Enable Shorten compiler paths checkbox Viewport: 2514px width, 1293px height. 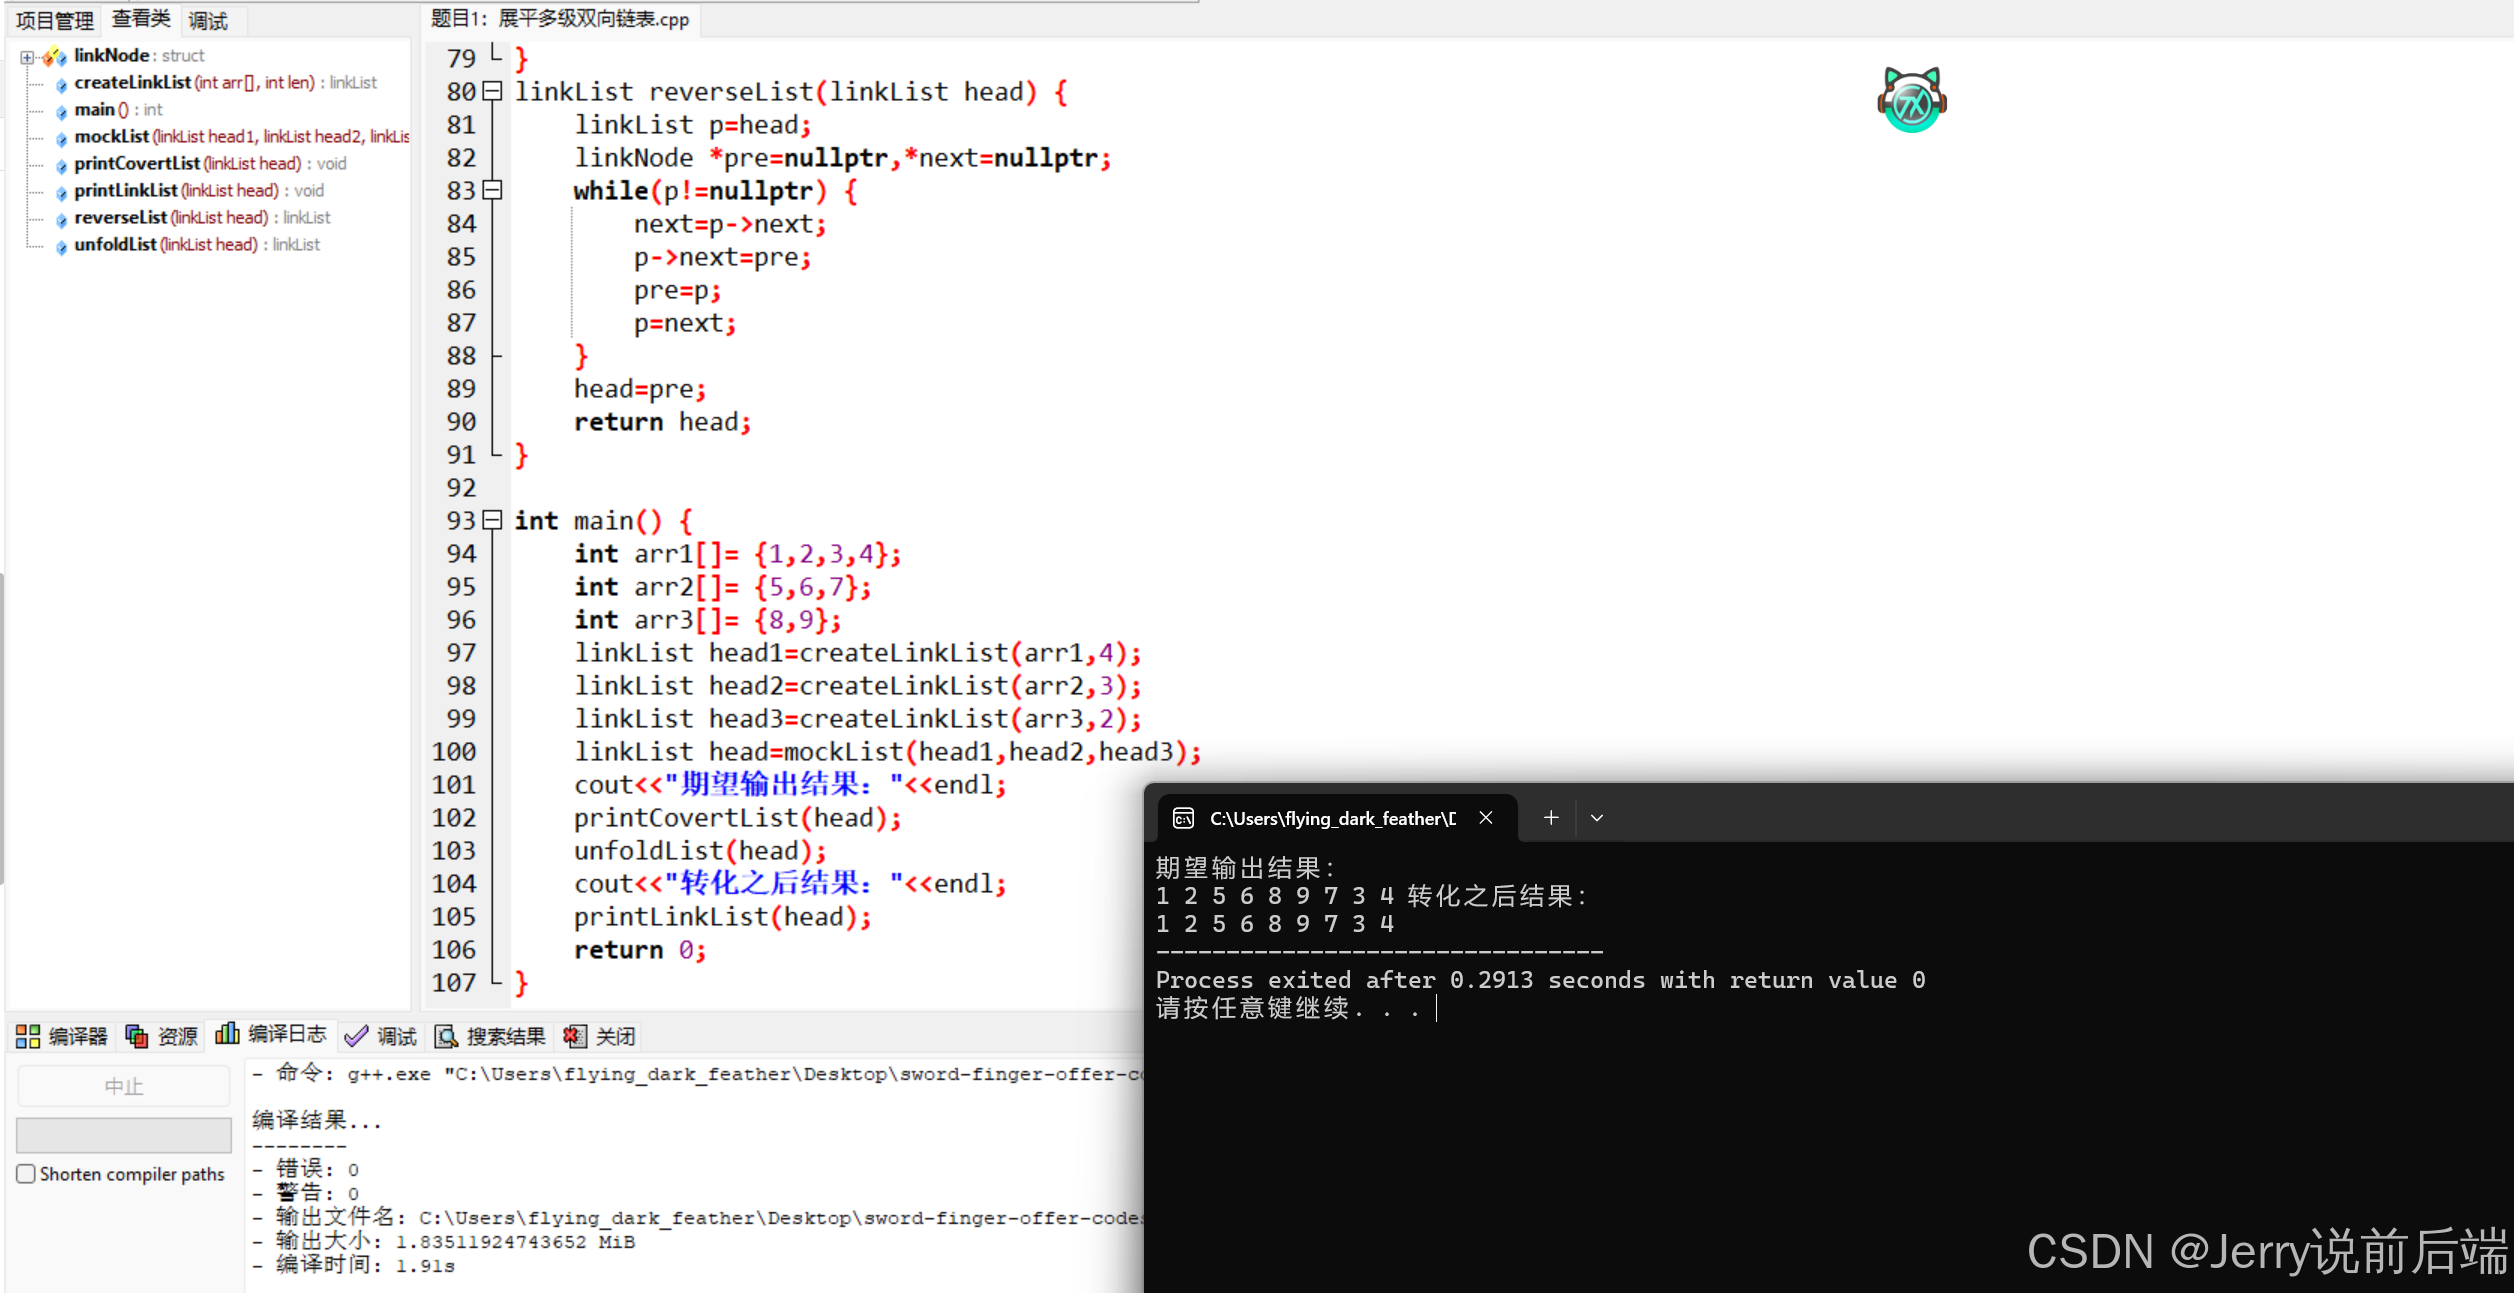pyautogui.click(x=26, y=1174)
